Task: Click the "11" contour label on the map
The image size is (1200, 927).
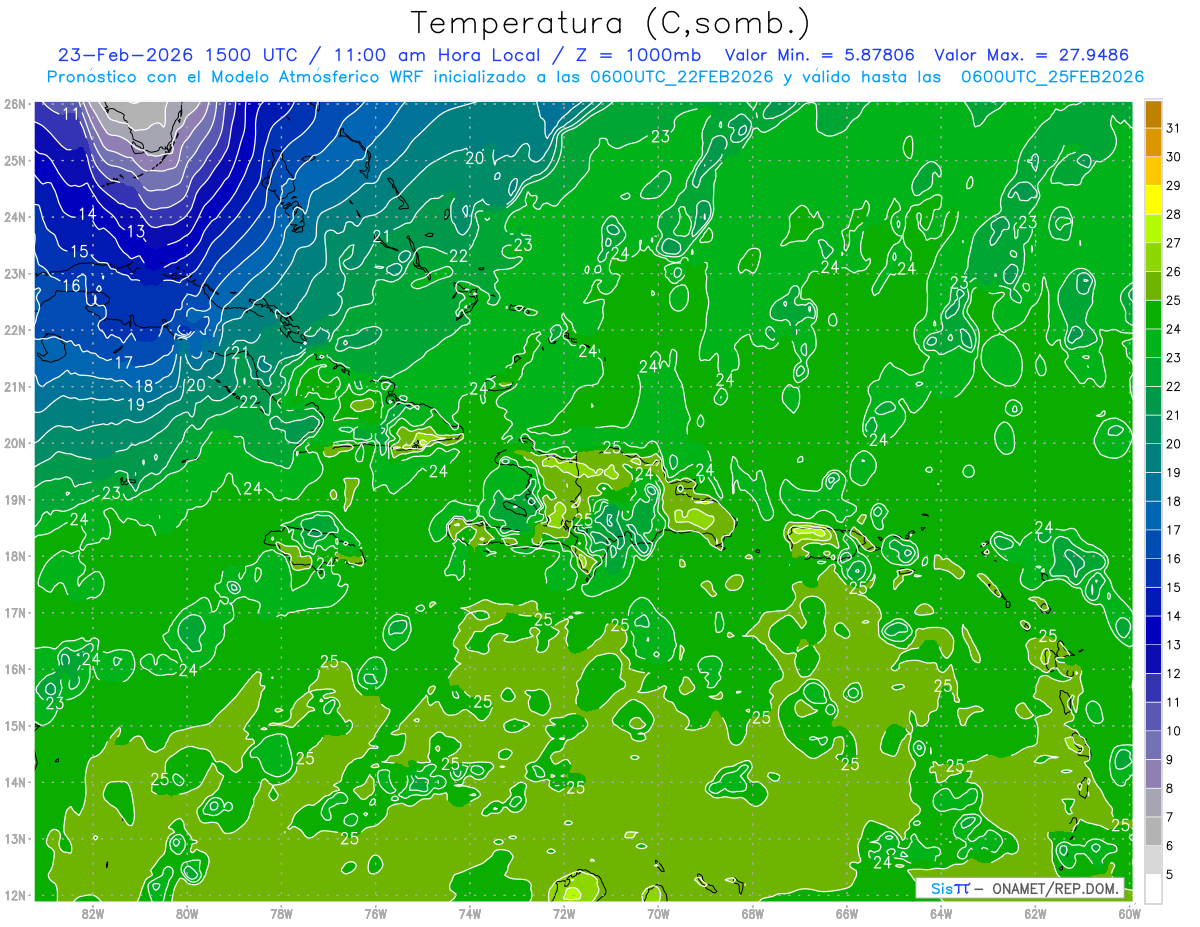Action: click(x=71, y=113)
